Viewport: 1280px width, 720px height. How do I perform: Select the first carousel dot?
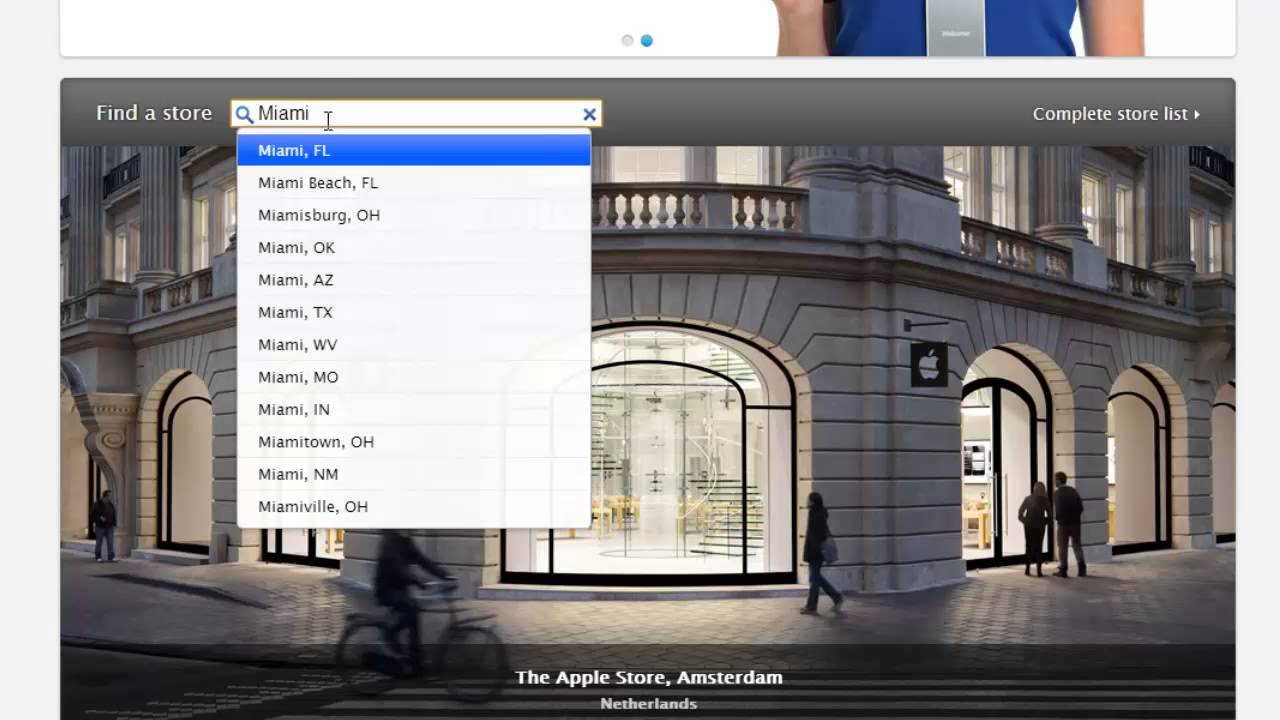click(x=627, y=41)
